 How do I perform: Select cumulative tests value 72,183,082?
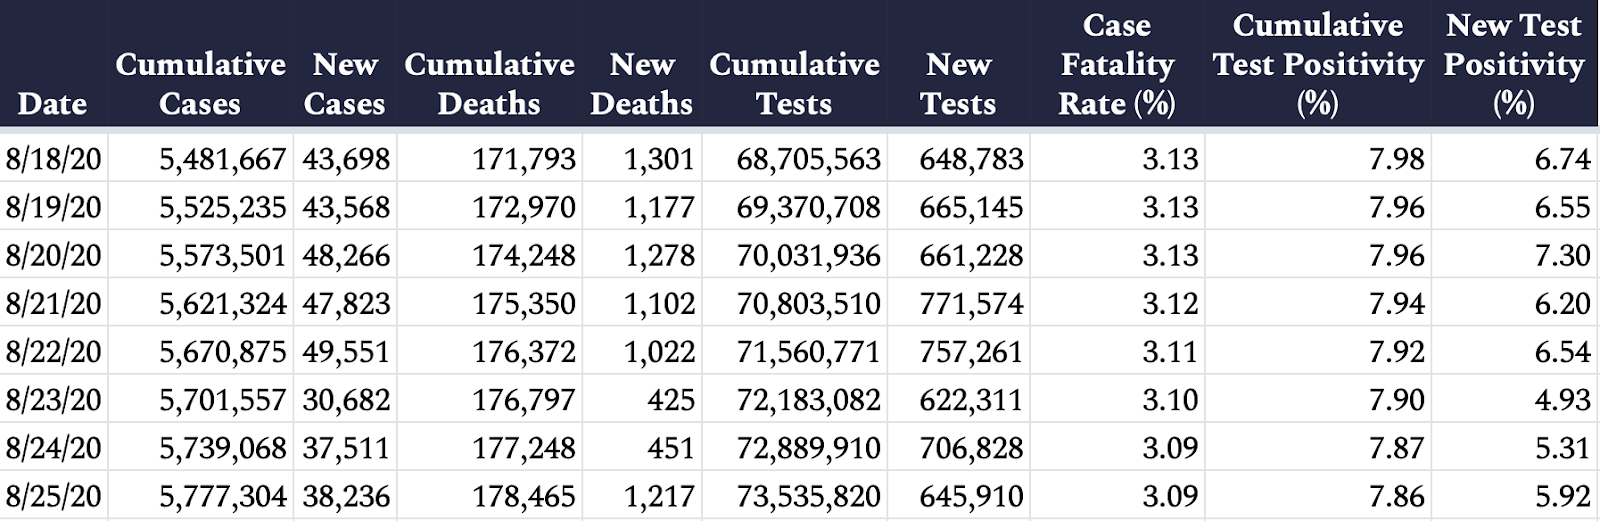808,399
